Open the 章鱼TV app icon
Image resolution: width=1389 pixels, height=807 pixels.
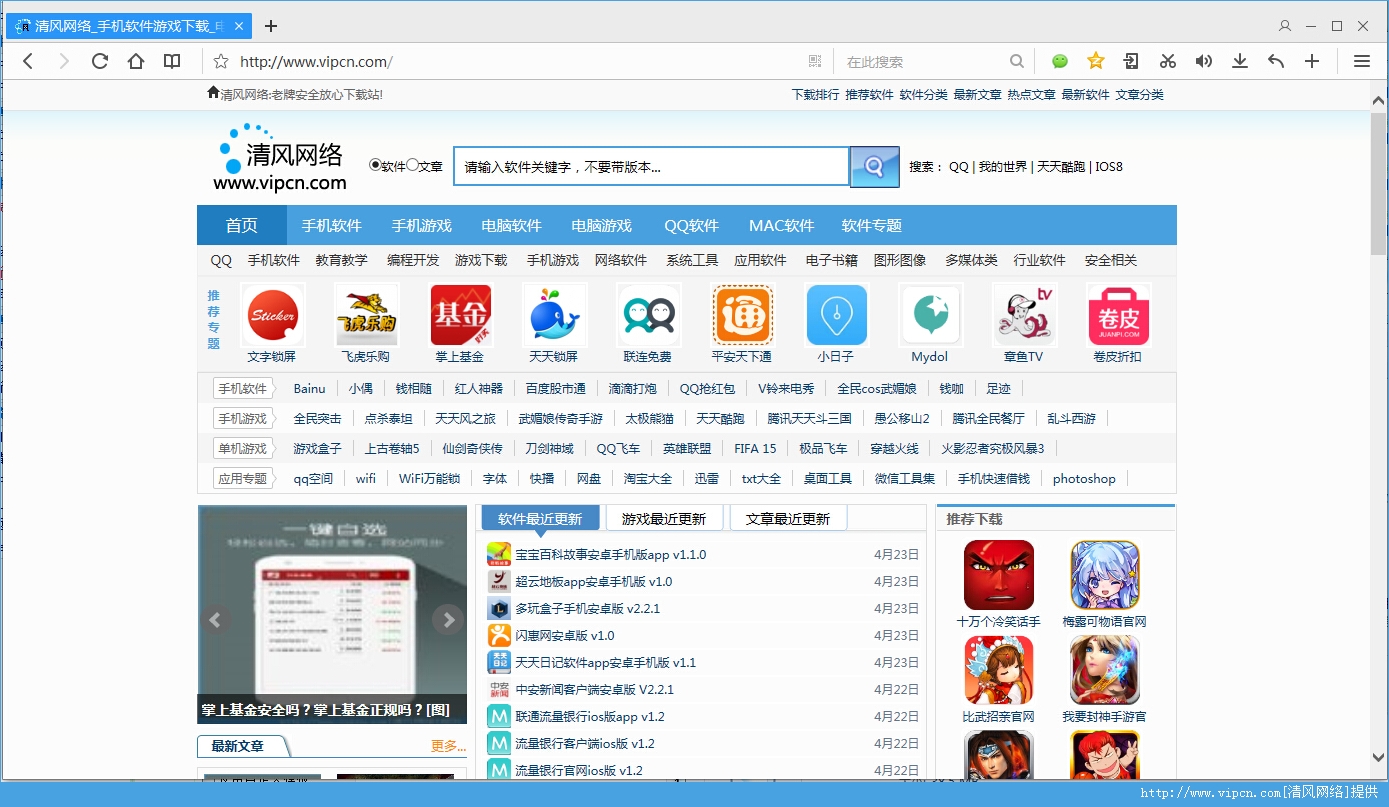click(1024, 314)
